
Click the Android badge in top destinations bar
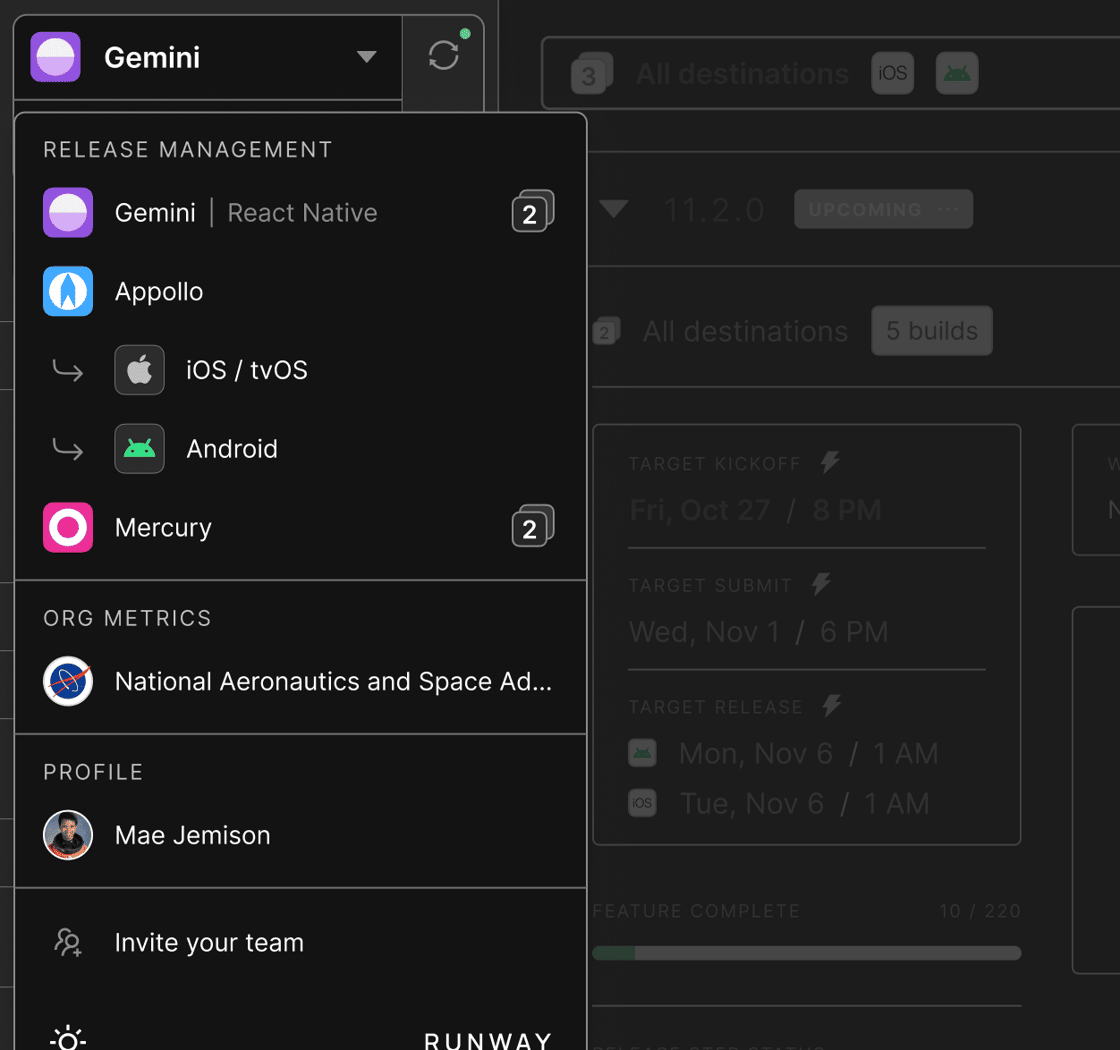point(957,73)
